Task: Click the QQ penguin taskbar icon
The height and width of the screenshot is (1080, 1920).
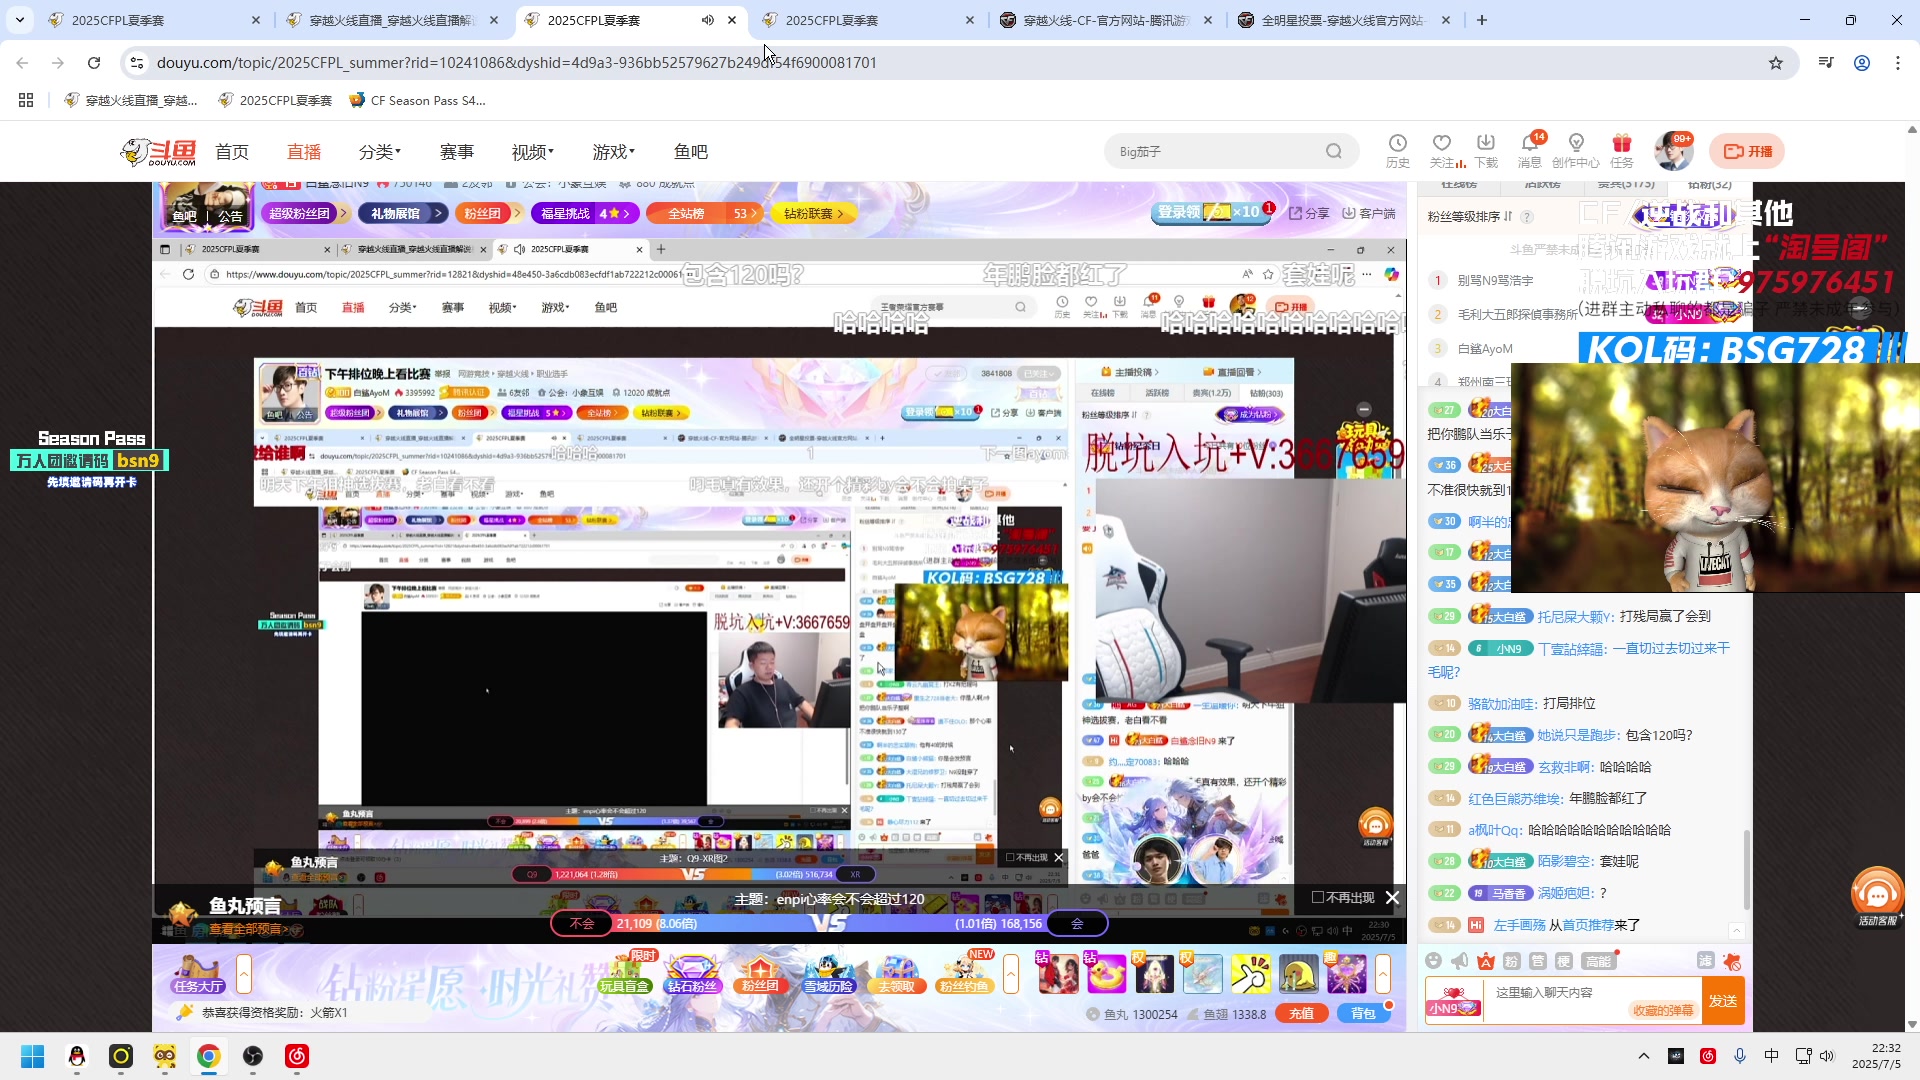Action: 76,1056
